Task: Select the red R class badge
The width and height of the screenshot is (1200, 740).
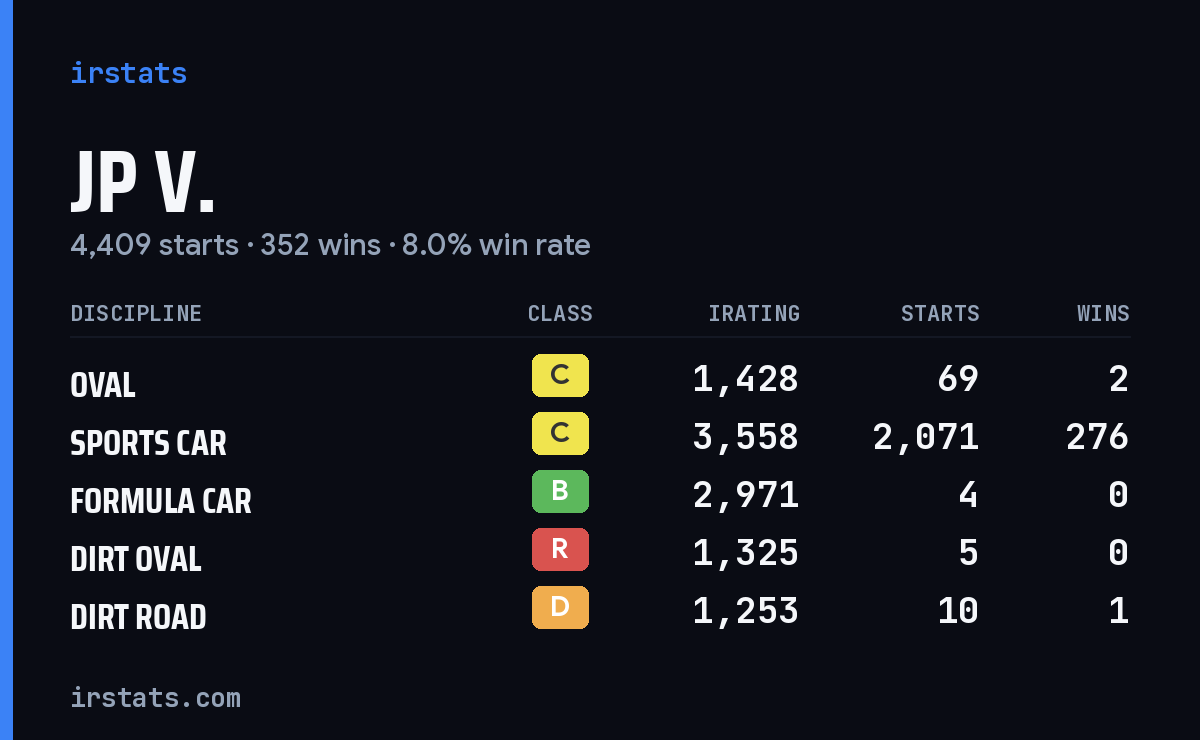Action: [x=560, y=550]
